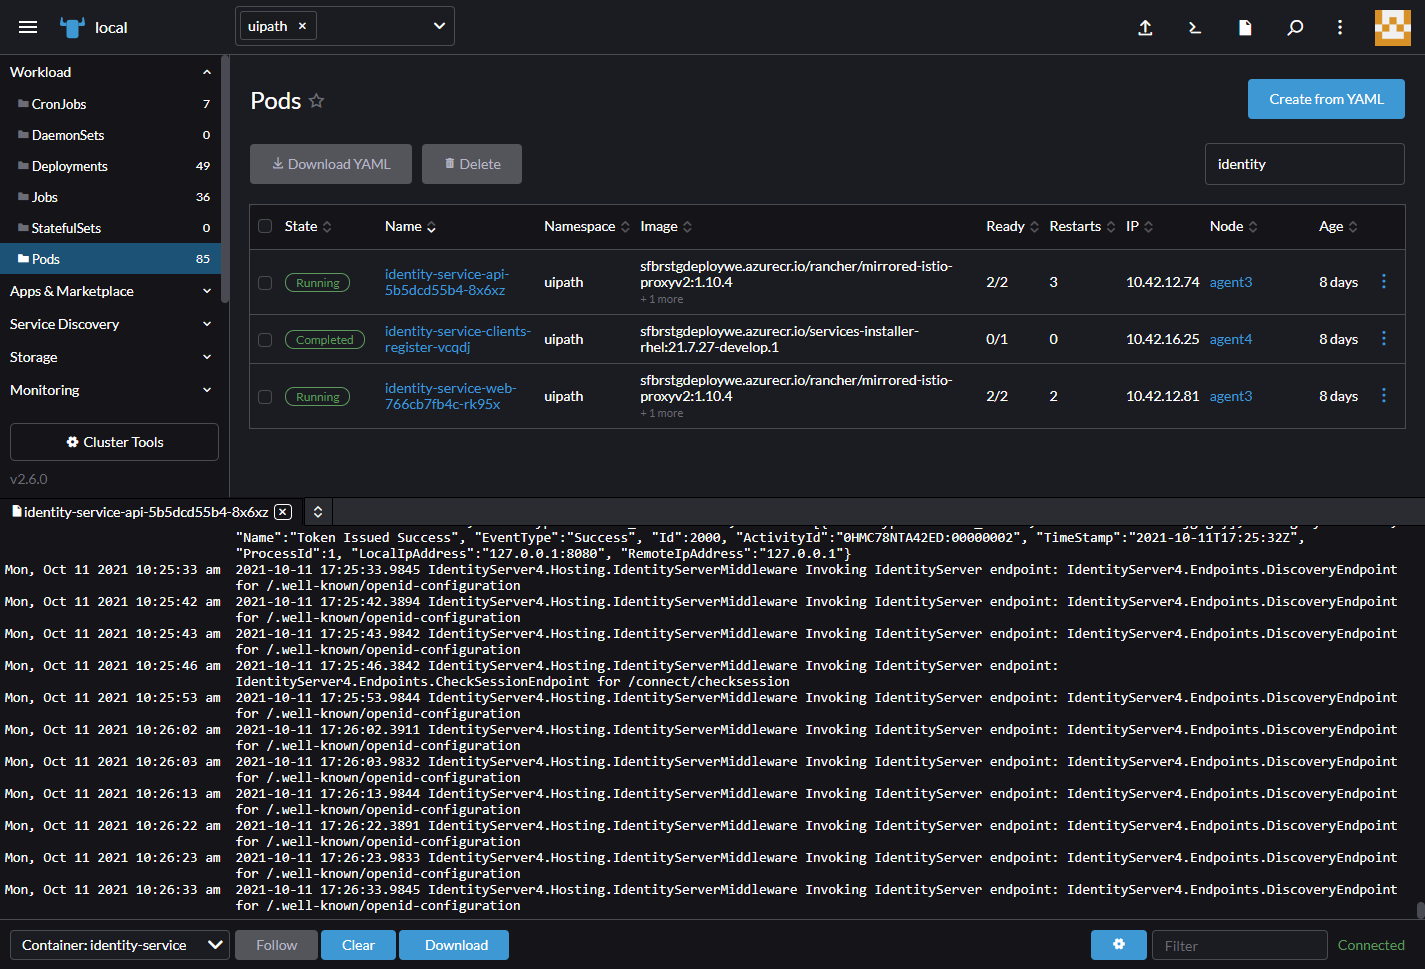This screenshot has width=1425, height=969.
Task: Sort the table by State
Action: pyautogui.click(x=308, y=227)
